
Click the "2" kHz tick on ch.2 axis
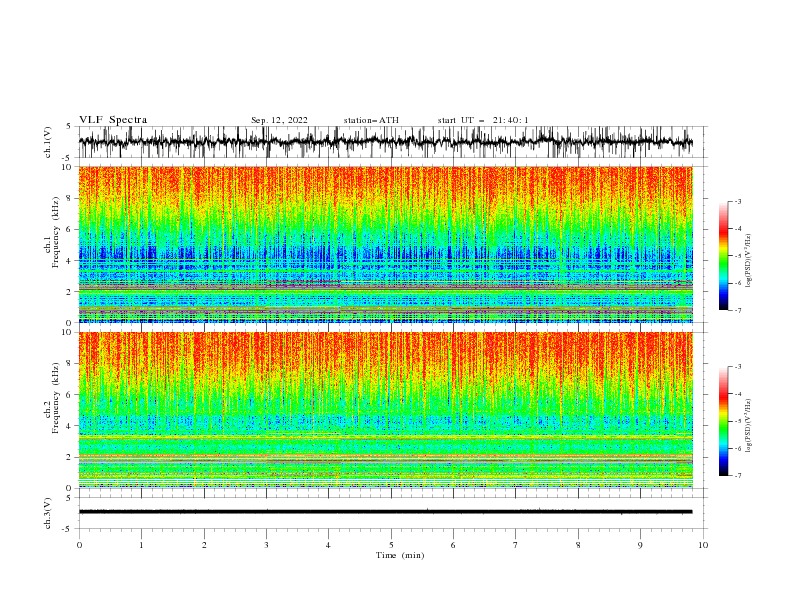[70, 457]
